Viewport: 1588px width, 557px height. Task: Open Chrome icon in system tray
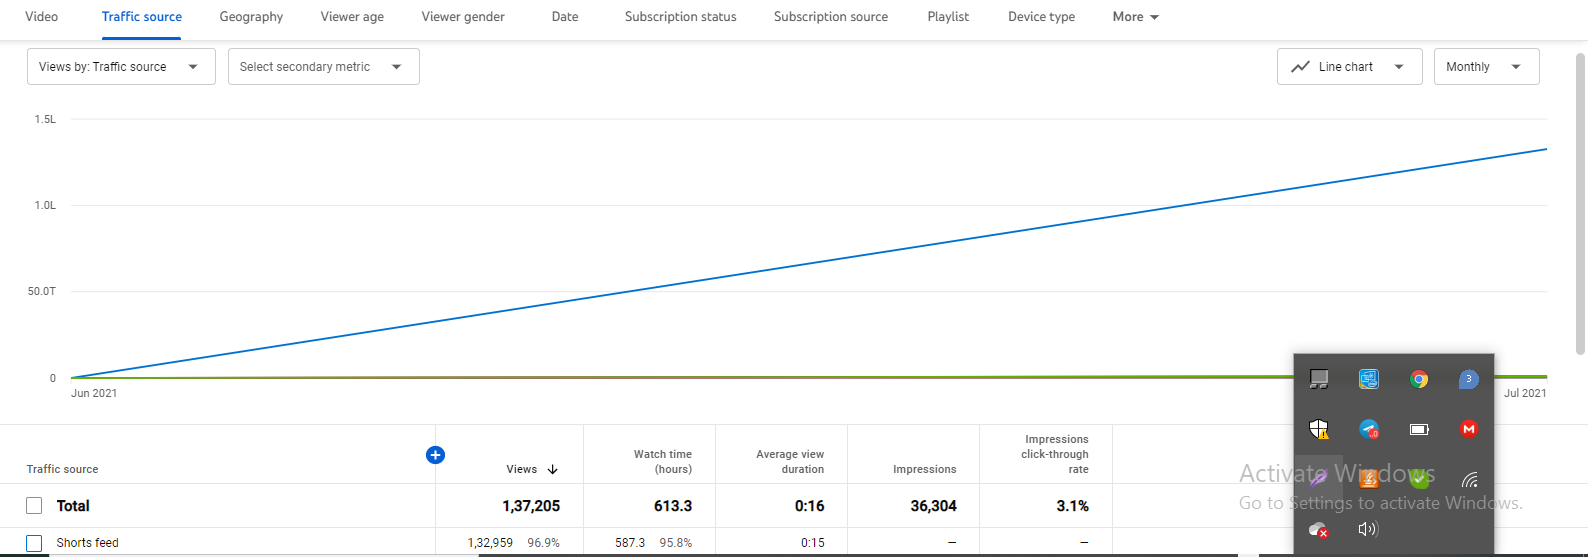point(1418,379)
